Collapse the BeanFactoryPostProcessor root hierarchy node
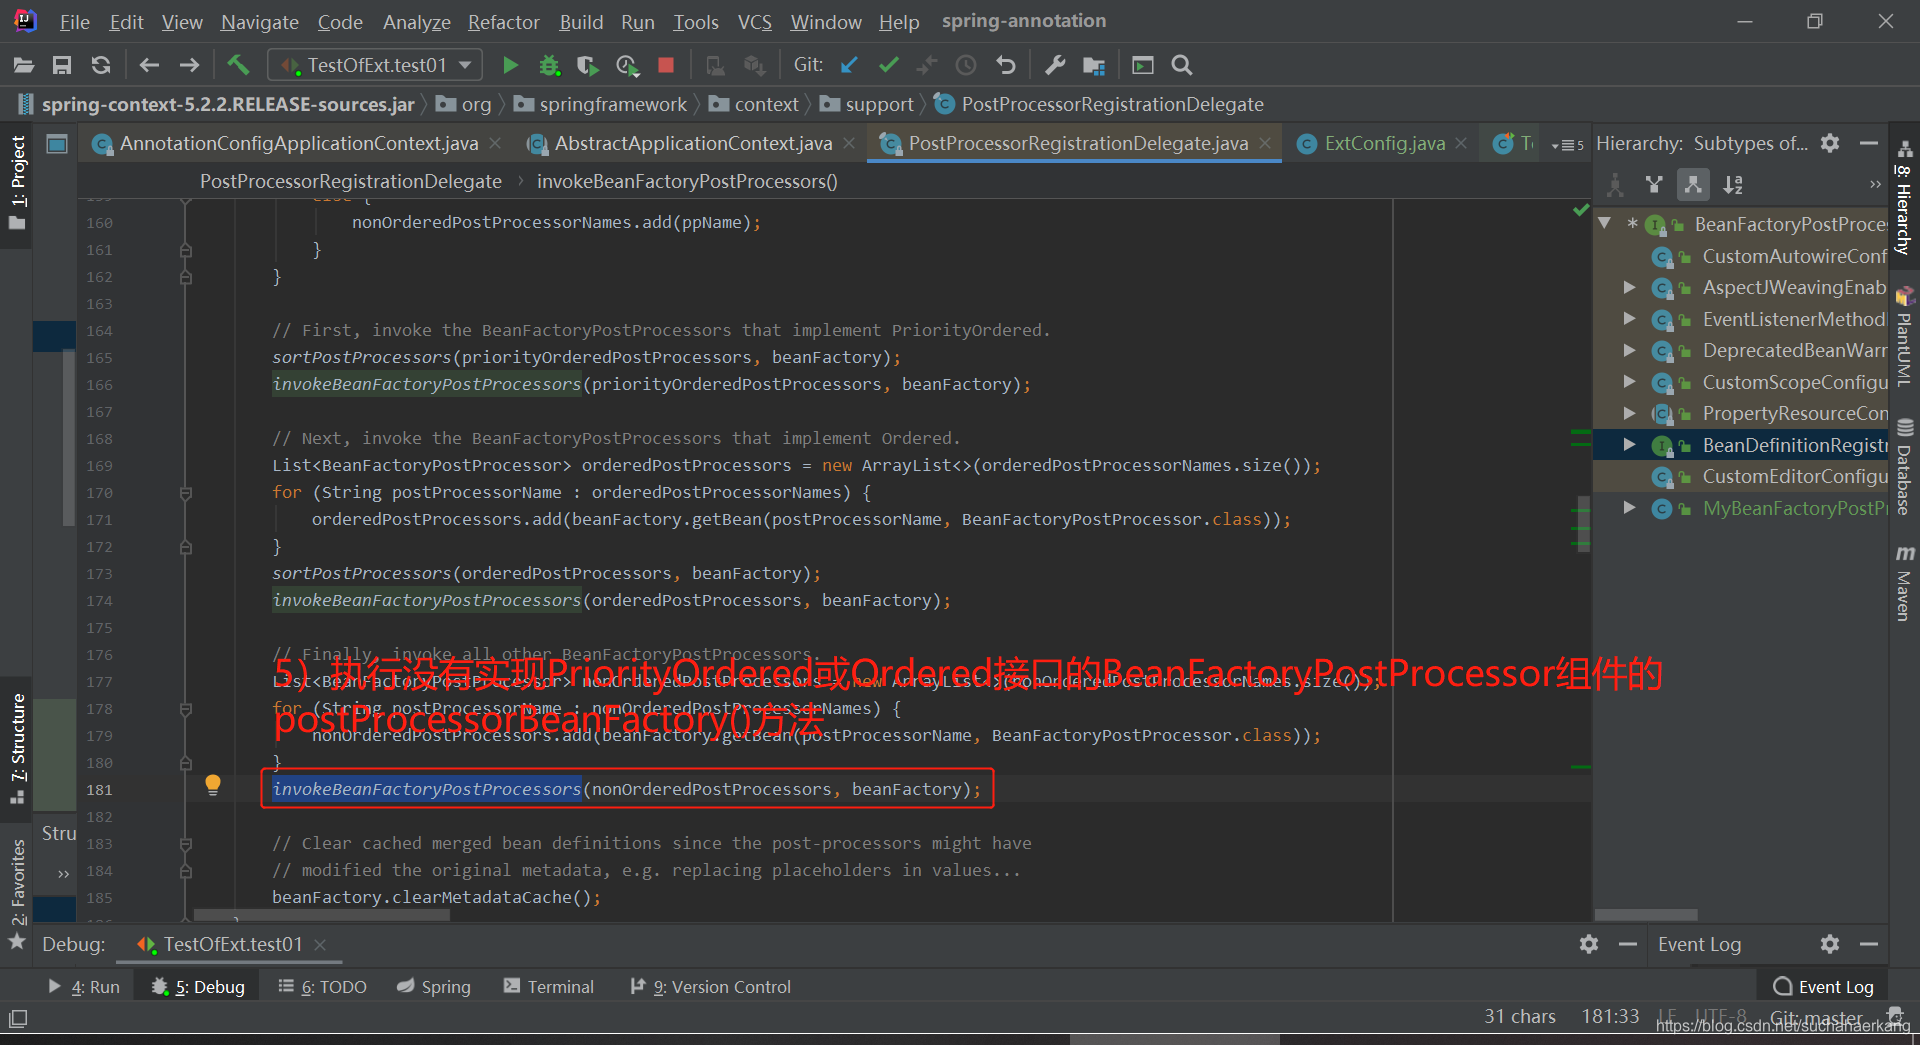This screenshot has height=1045, width=1920. (1605, 223)
